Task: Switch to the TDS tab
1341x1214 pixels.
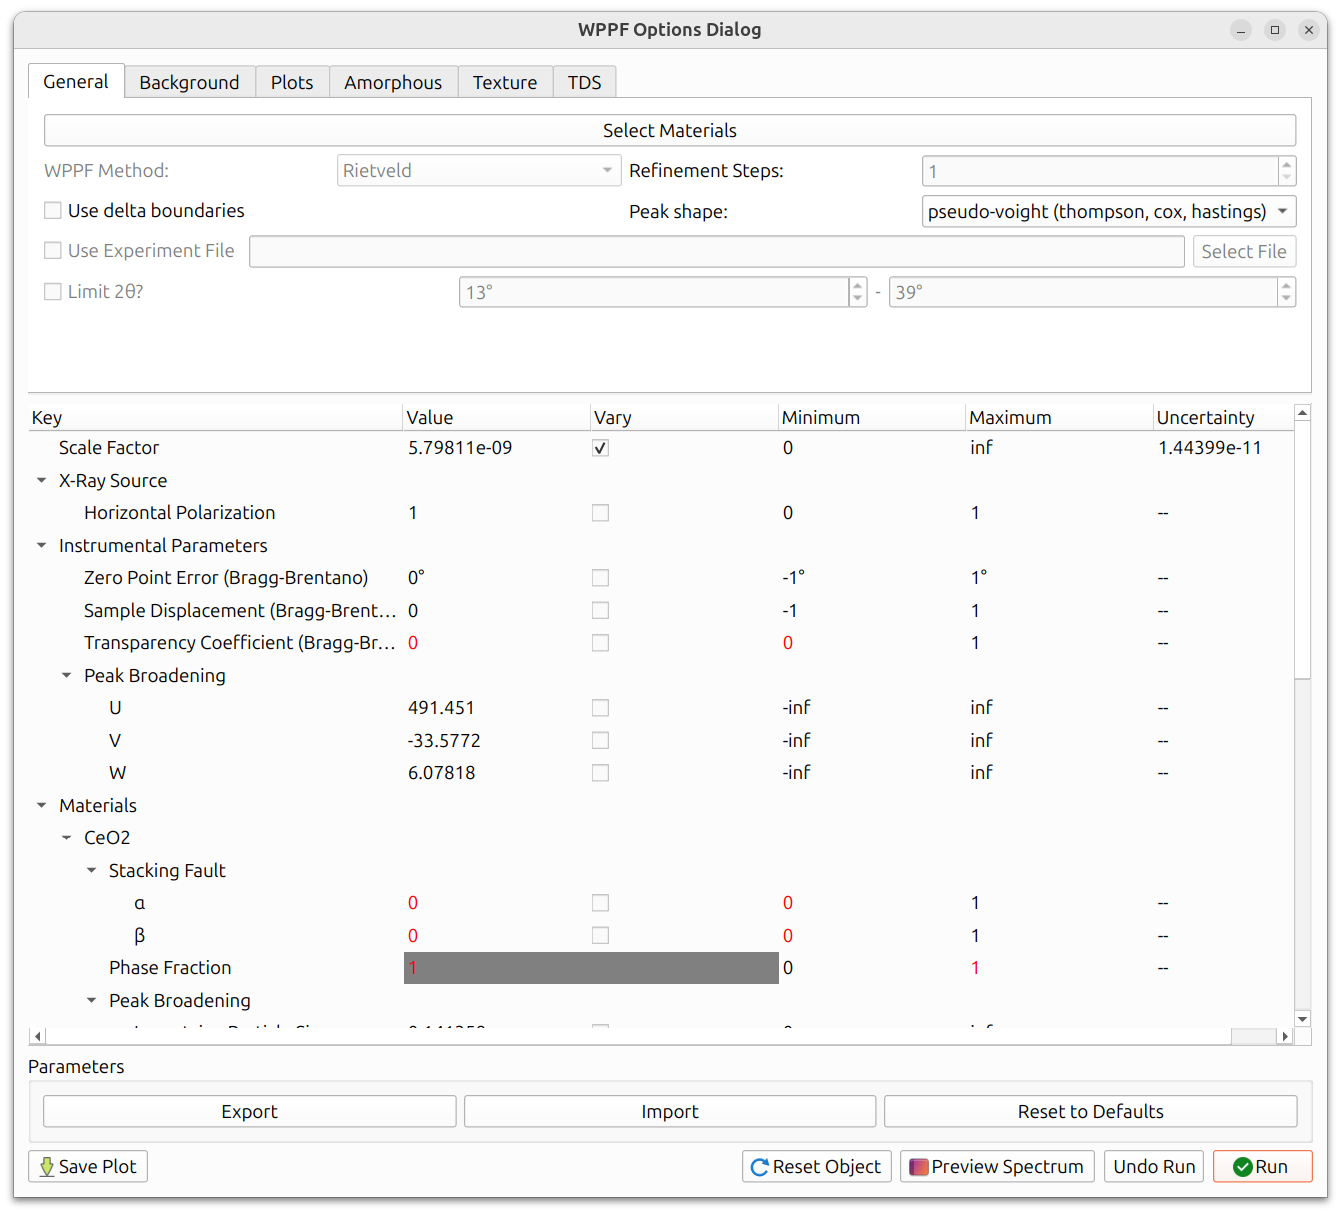Action: click(x=585, y=82)
